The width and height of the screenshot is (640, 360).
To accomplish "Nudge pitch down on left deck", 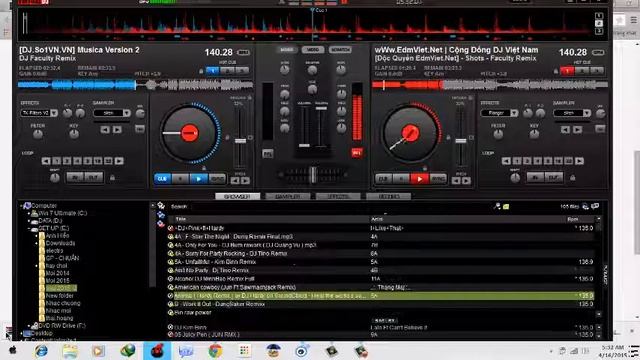I will click(235, 180).
